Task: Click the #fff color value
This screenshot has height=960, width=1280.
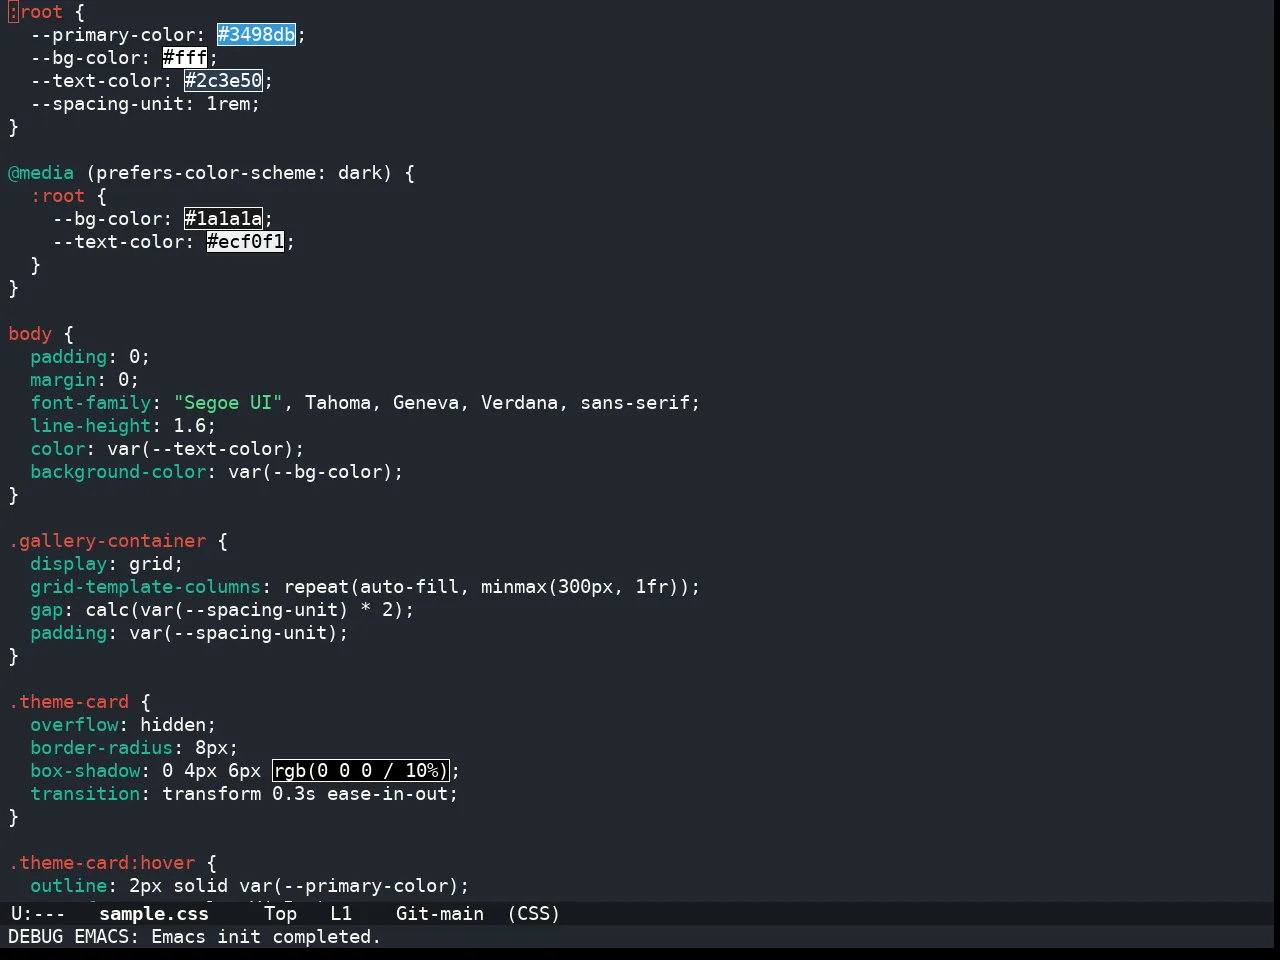Action: coord(185,58)
